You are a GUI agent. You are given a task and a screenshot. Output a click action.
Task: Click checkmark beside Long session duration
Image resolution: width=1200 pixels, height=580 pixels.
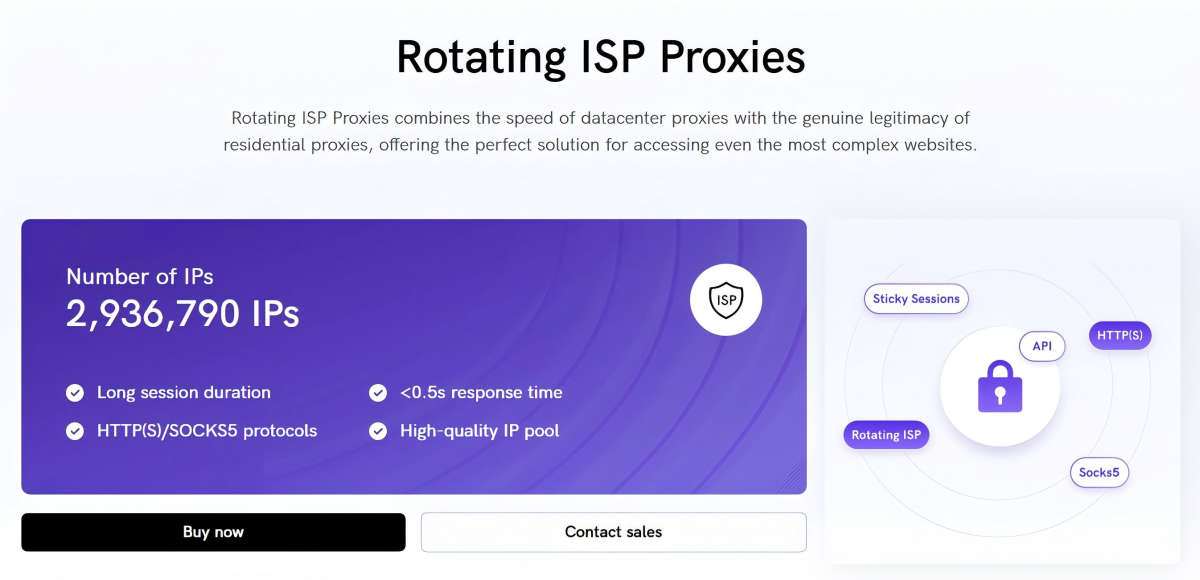pos(75,393)
